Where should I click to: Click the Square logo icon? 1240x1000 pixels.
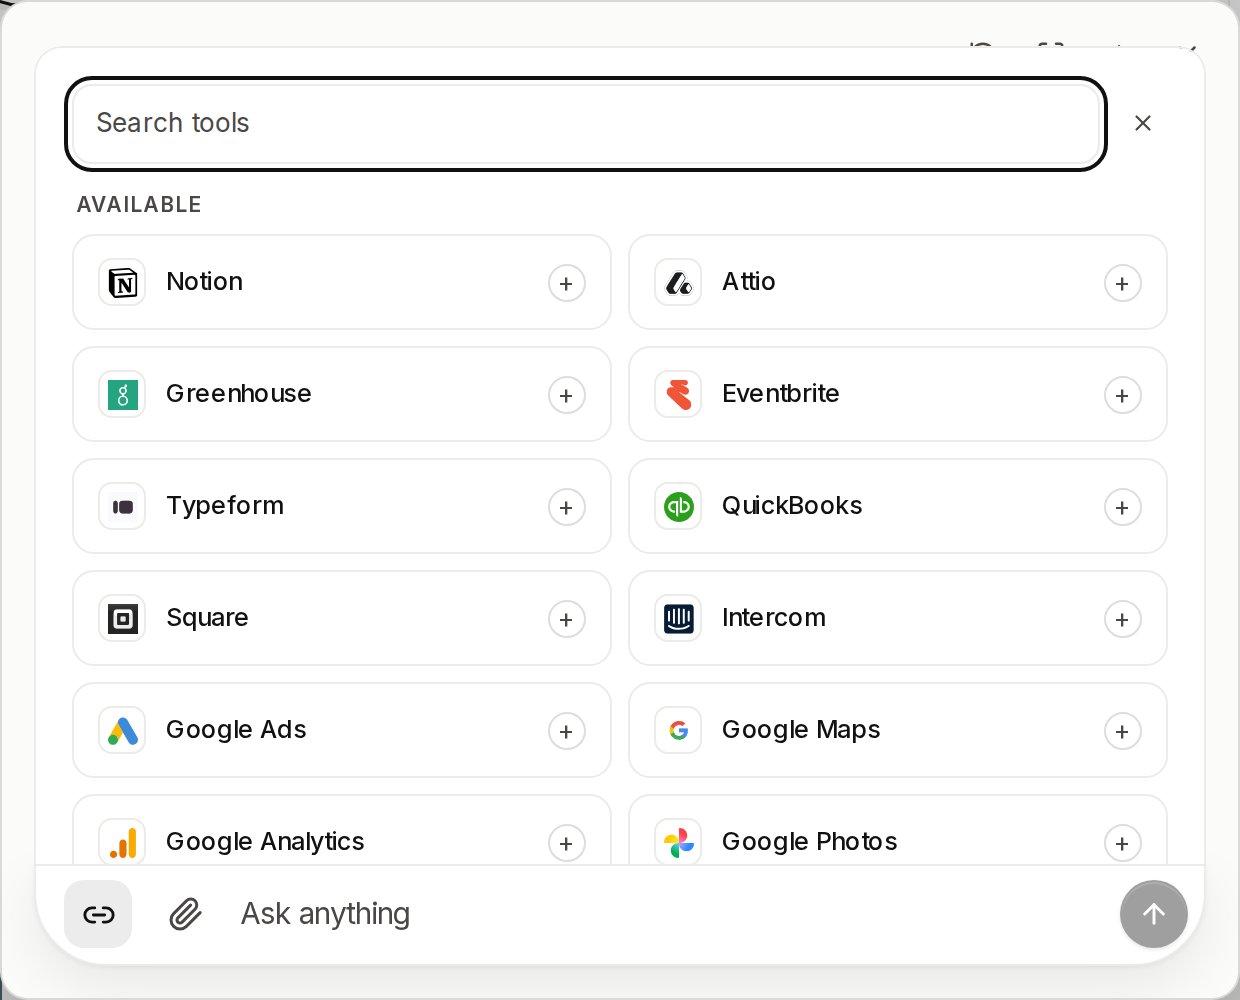[123, 619]
